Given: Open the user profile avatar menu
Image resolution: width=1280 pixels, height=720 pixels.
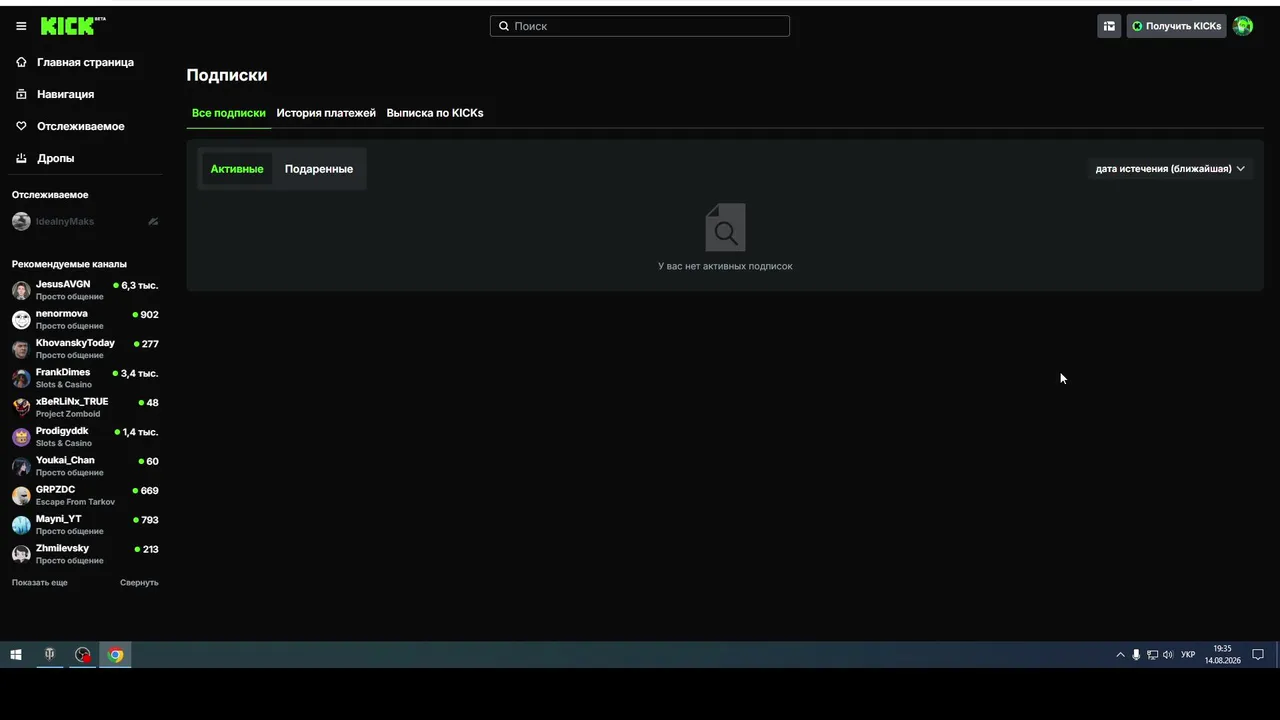Looking at the screenshot, I should click(x=1243, y=26).
